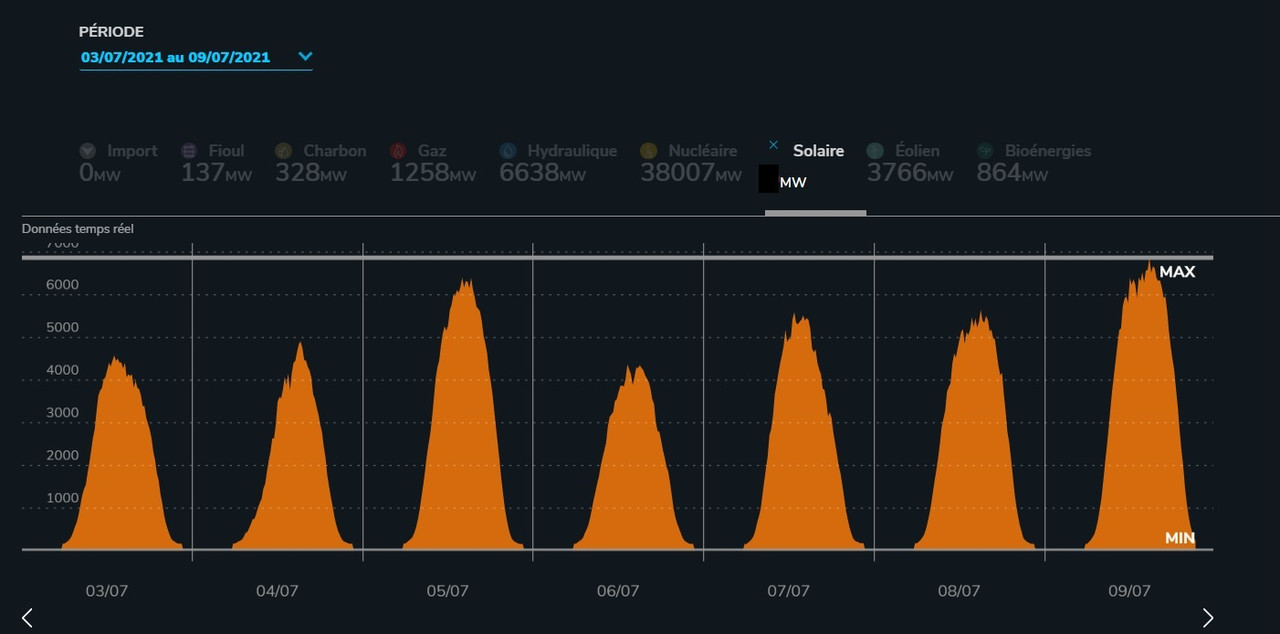Viewport: 1280px width, 634px height.
Task: Click the 08/07 date axis label
Action: (x=959, y=591)
